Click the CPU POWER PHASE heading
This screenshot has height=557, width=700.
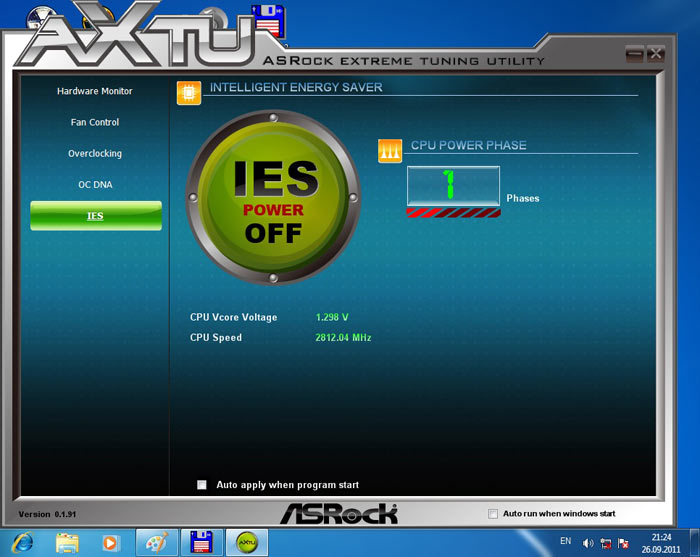pos(469,145)
